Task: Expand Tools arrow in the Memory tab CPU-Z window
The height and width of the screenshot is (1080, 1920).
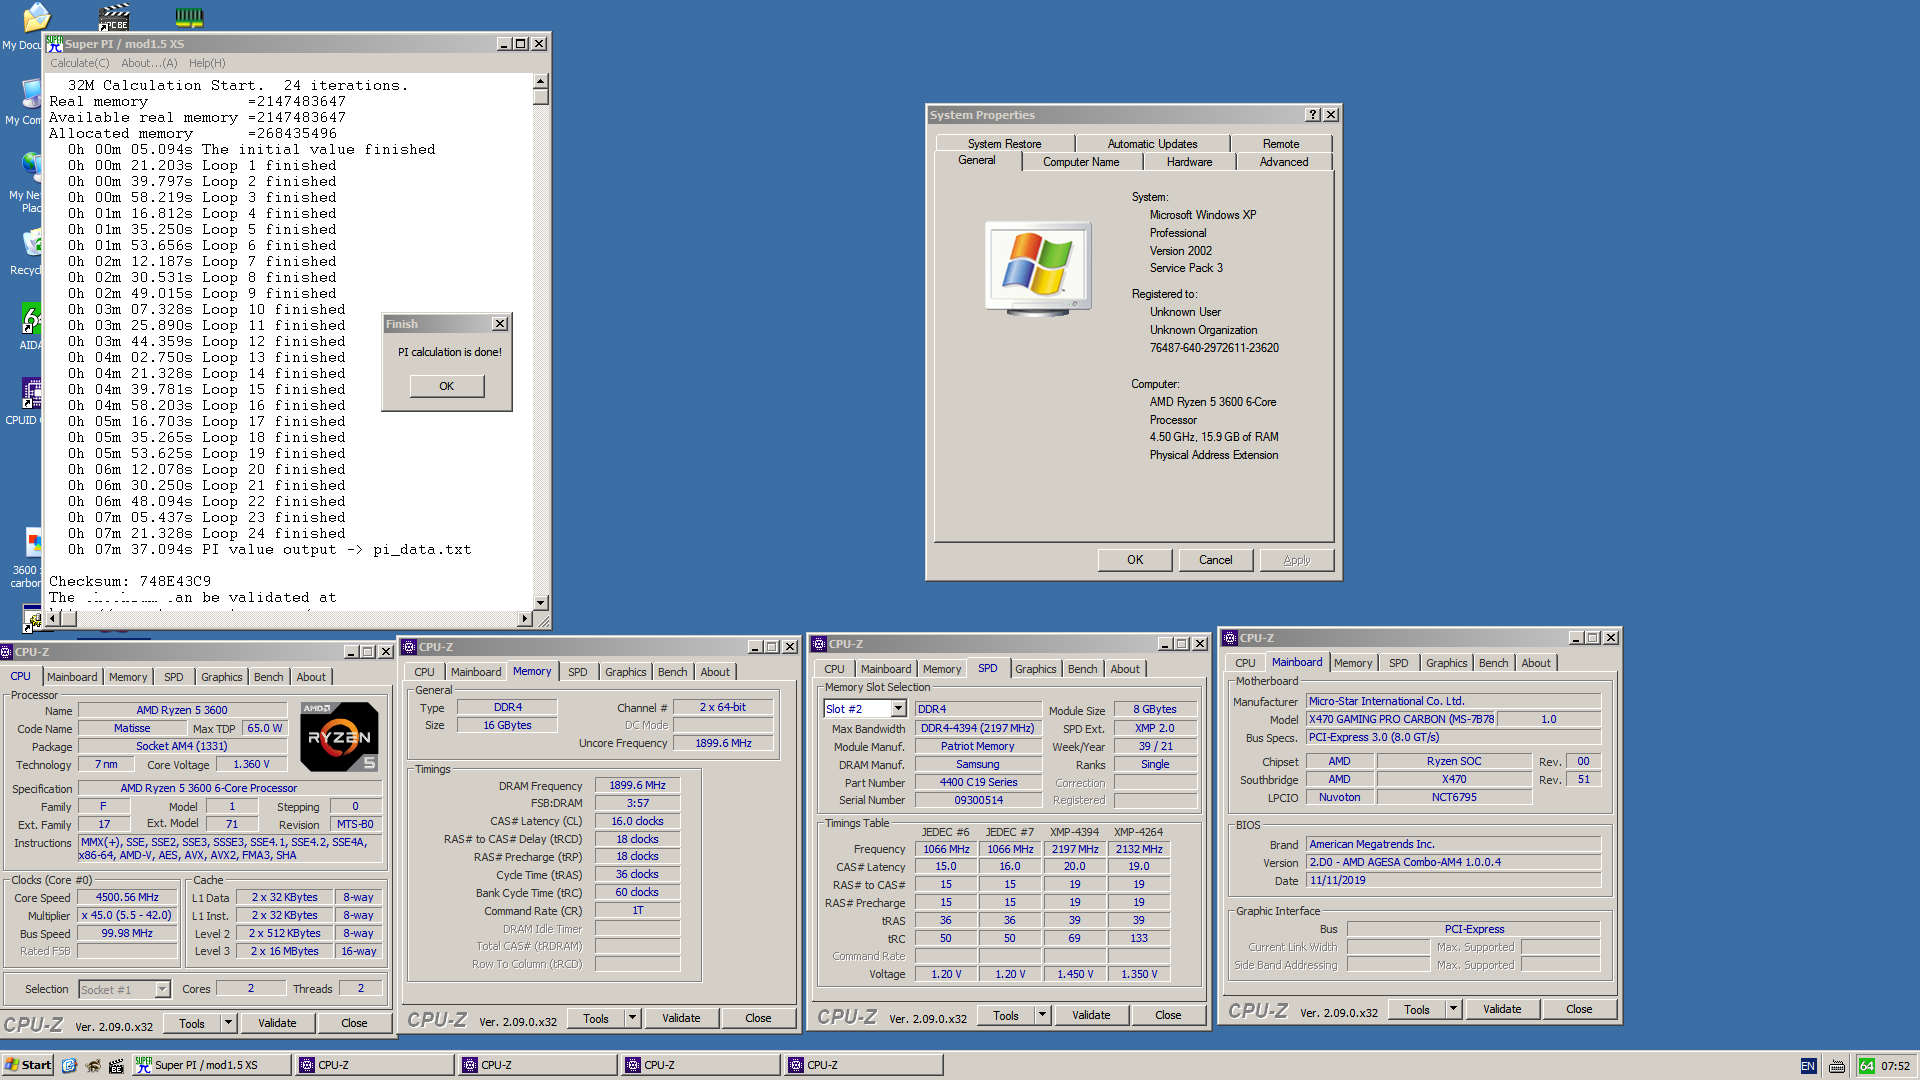Action: click(632, 1019)
